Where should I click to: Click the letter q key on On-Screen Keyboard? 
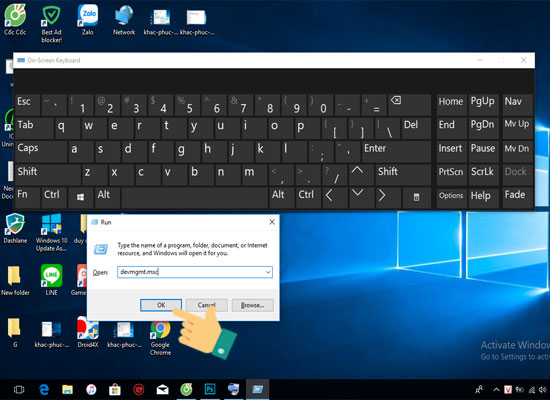pos(67,128)
